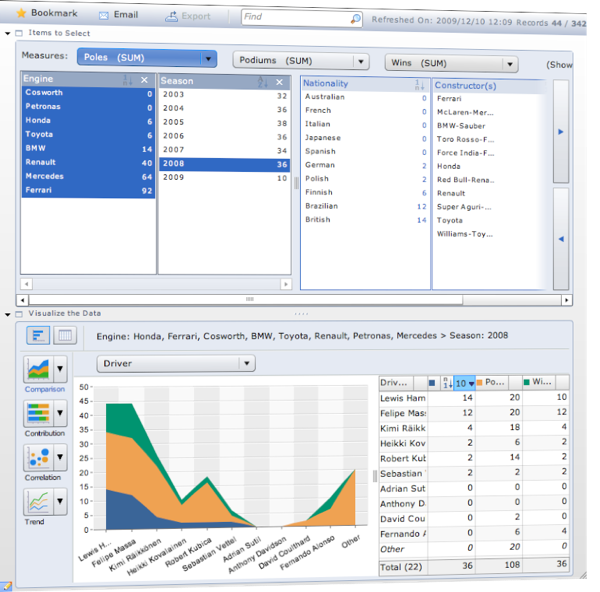Select Brazilian in the Nationality list

point(365,206)
